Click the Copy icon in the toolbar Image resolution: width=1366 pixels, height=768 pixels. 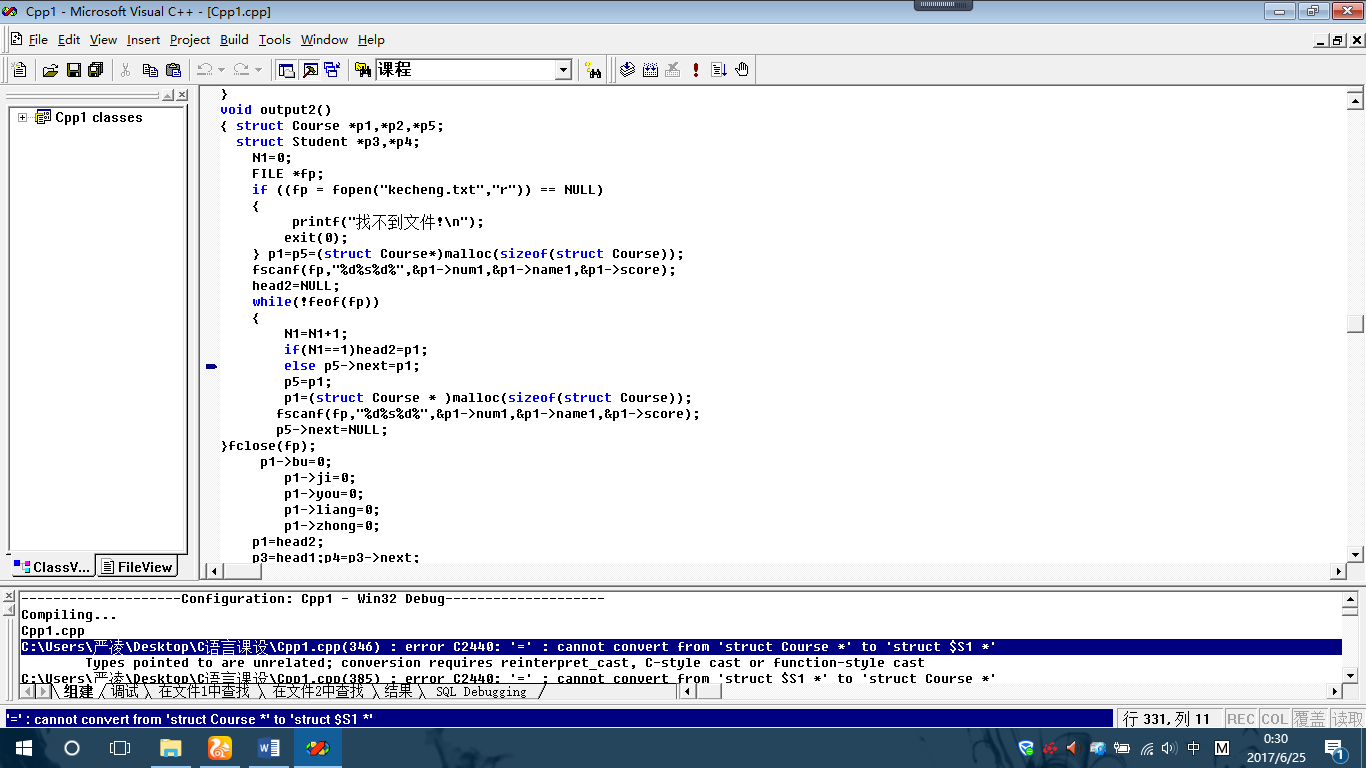click(150, 70)
